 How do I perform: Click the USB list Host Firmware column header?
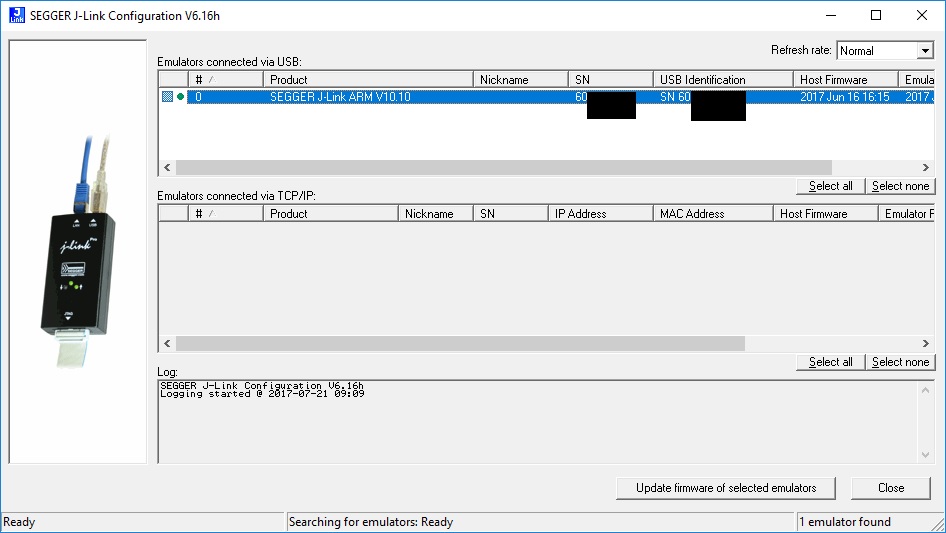pos(845,80)
